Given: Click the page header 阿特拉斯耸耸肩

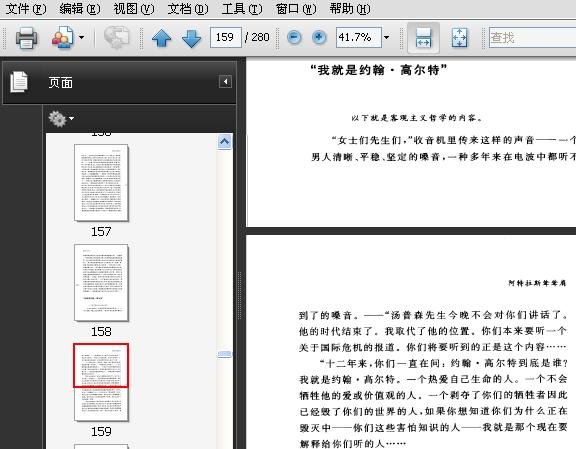Looking at the screenshot, I should [x=537, y=283].
